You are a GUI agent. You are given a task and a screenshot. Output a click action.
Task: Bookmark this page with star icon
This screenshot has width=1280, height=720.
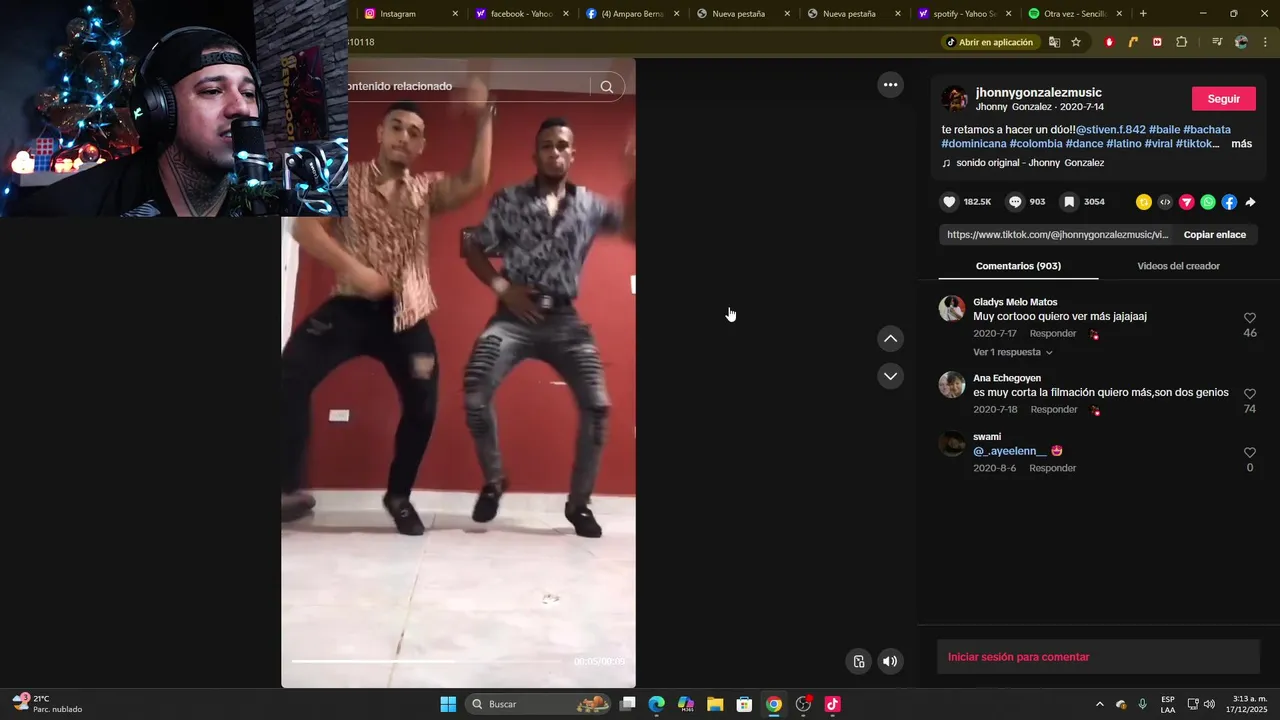tap(1076, 42)
